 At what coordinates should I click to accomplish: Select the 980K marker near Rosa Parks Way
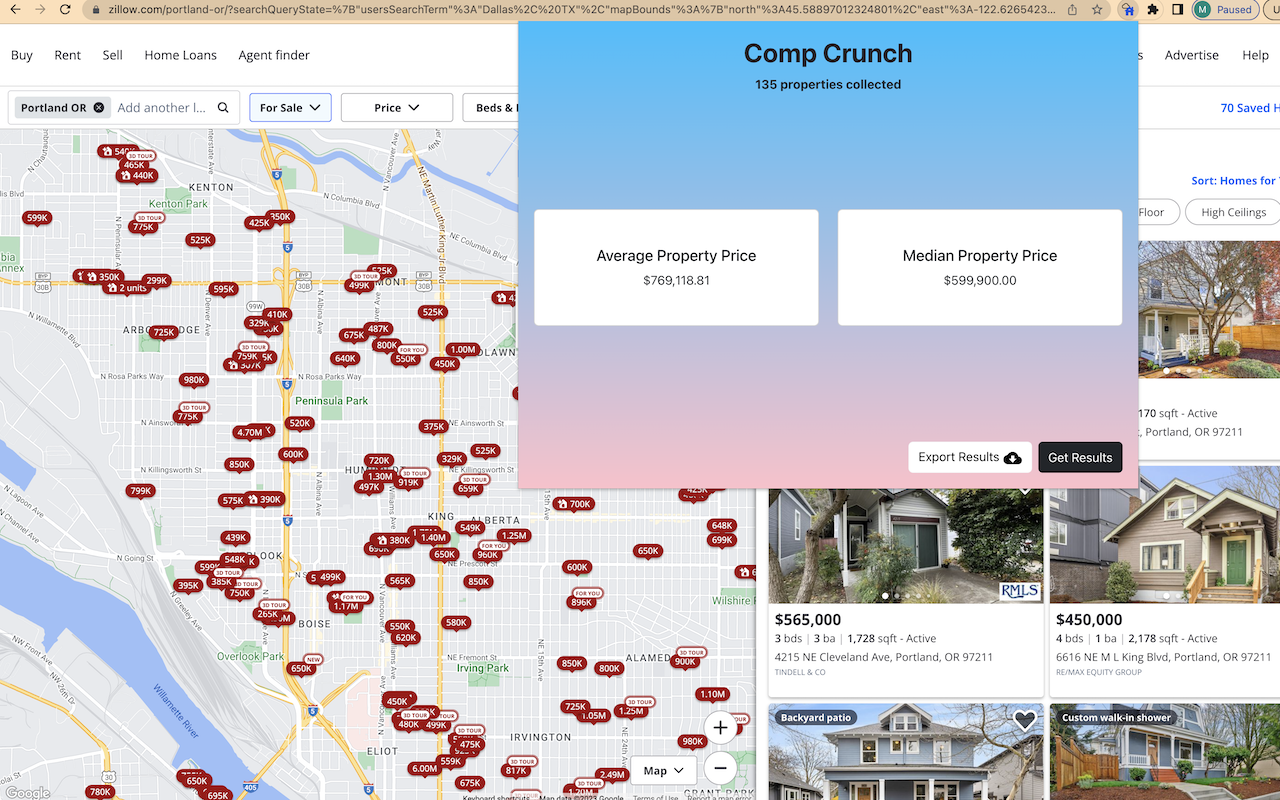tap(193, 380)
